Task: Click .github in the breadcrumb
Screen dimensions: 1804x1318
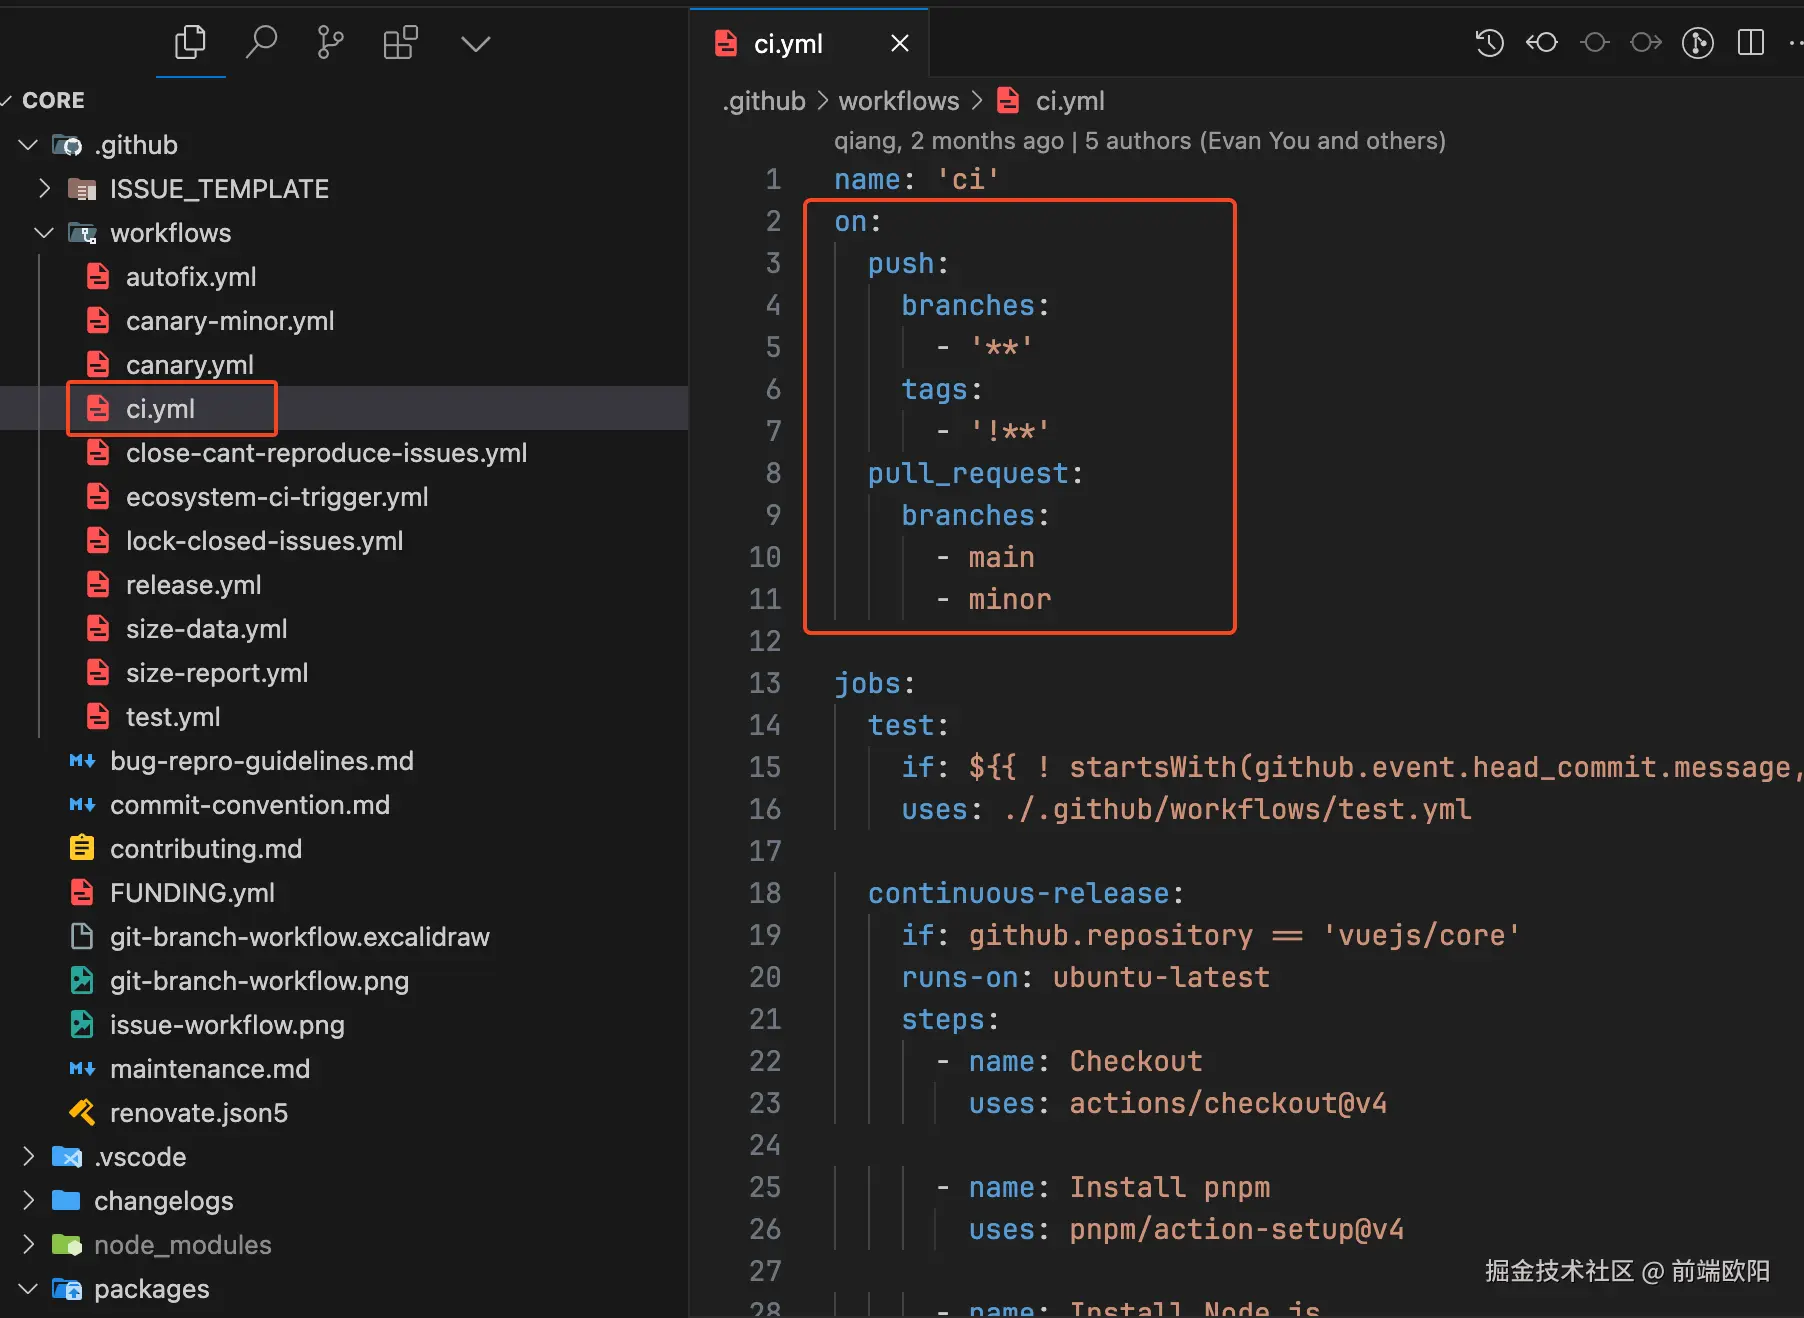Action: tap(764, 101)
